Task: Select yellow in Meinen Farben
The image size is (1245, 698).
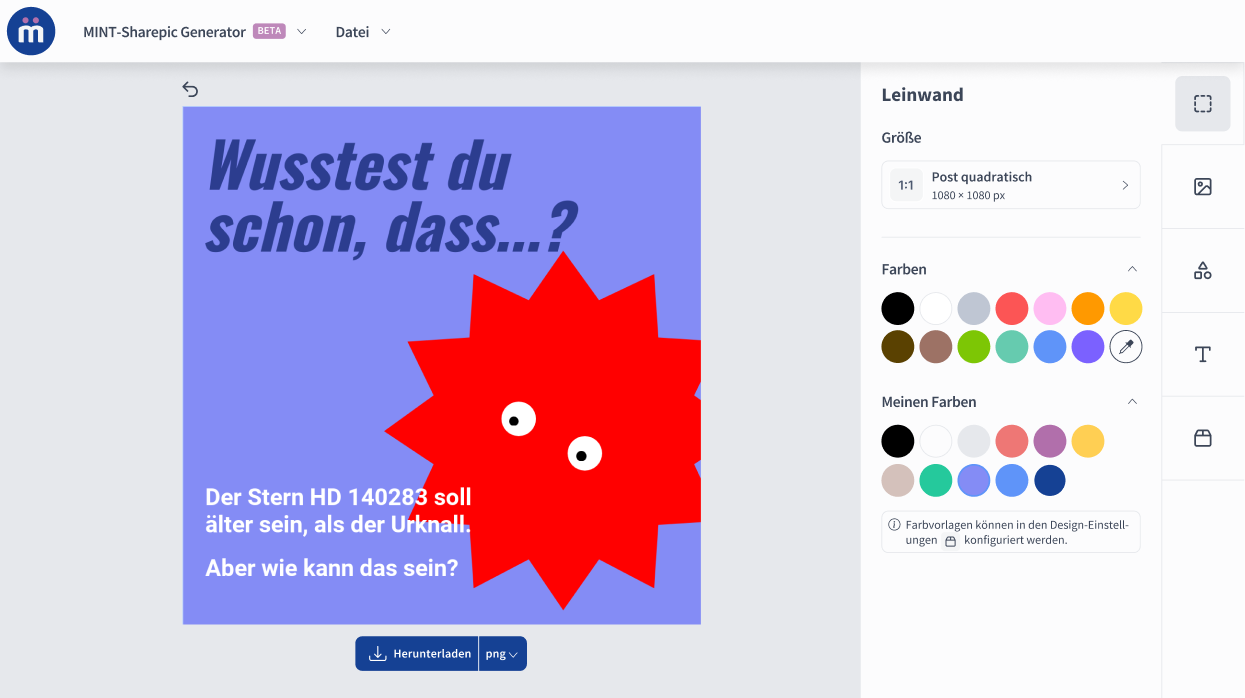Action: pos(1088,441)
